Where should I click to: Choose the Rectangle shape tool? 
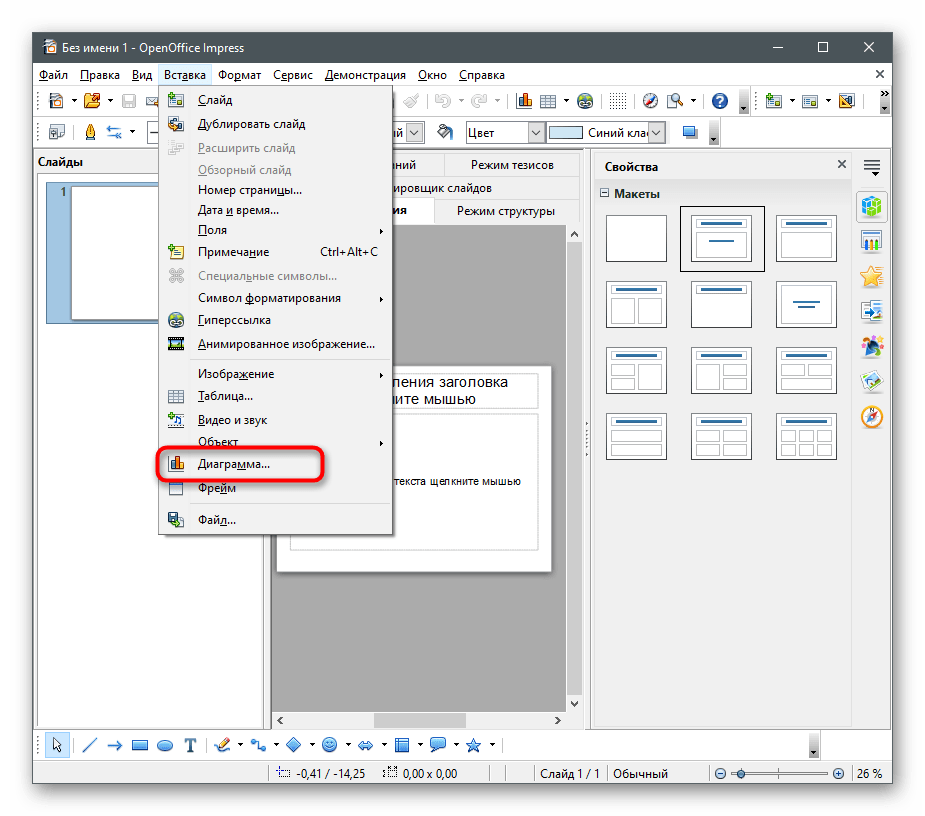(x=140, y=745)
